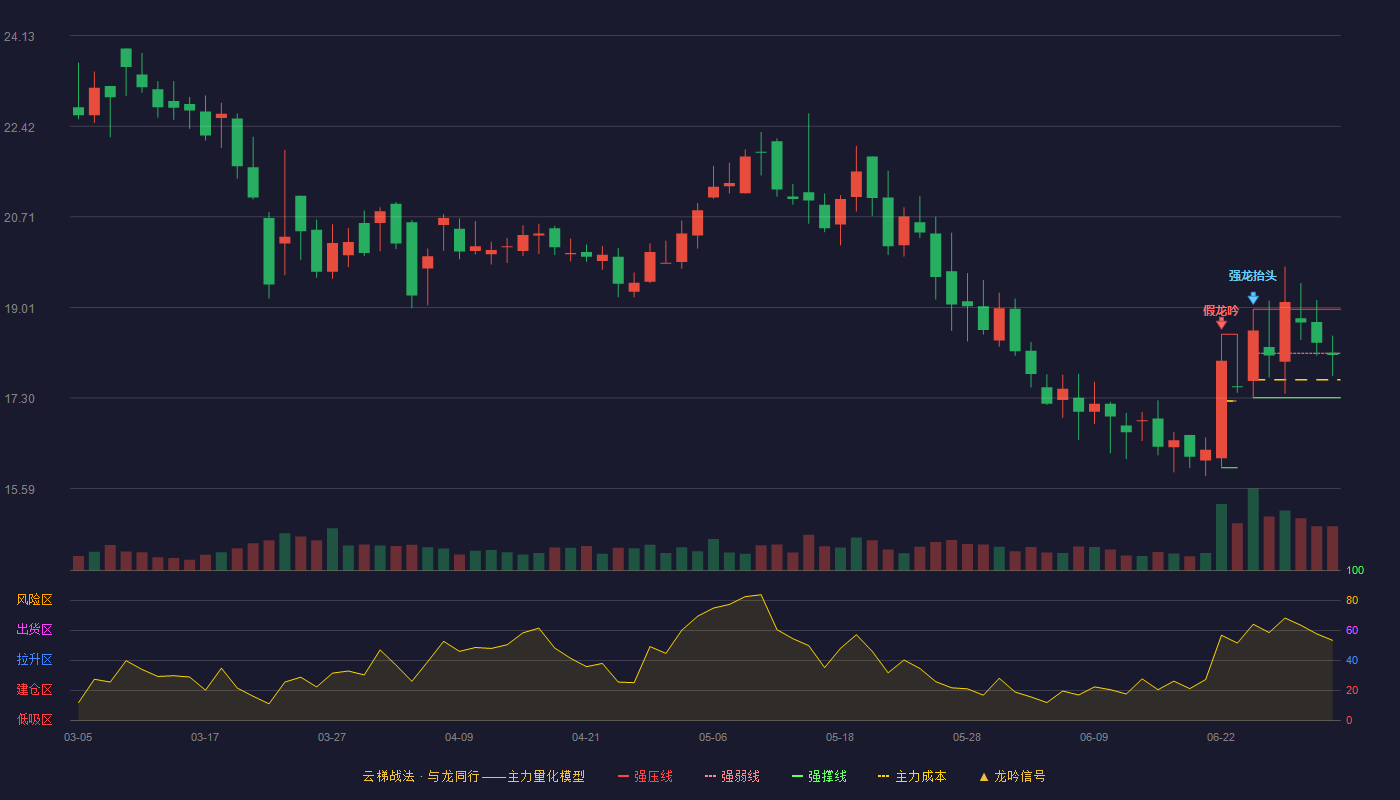Image resolution: width=1400 pixels, height=800 pixels.
Task: Click the blue 强龙抬头 arrow marker
Action: [1253, 298]
